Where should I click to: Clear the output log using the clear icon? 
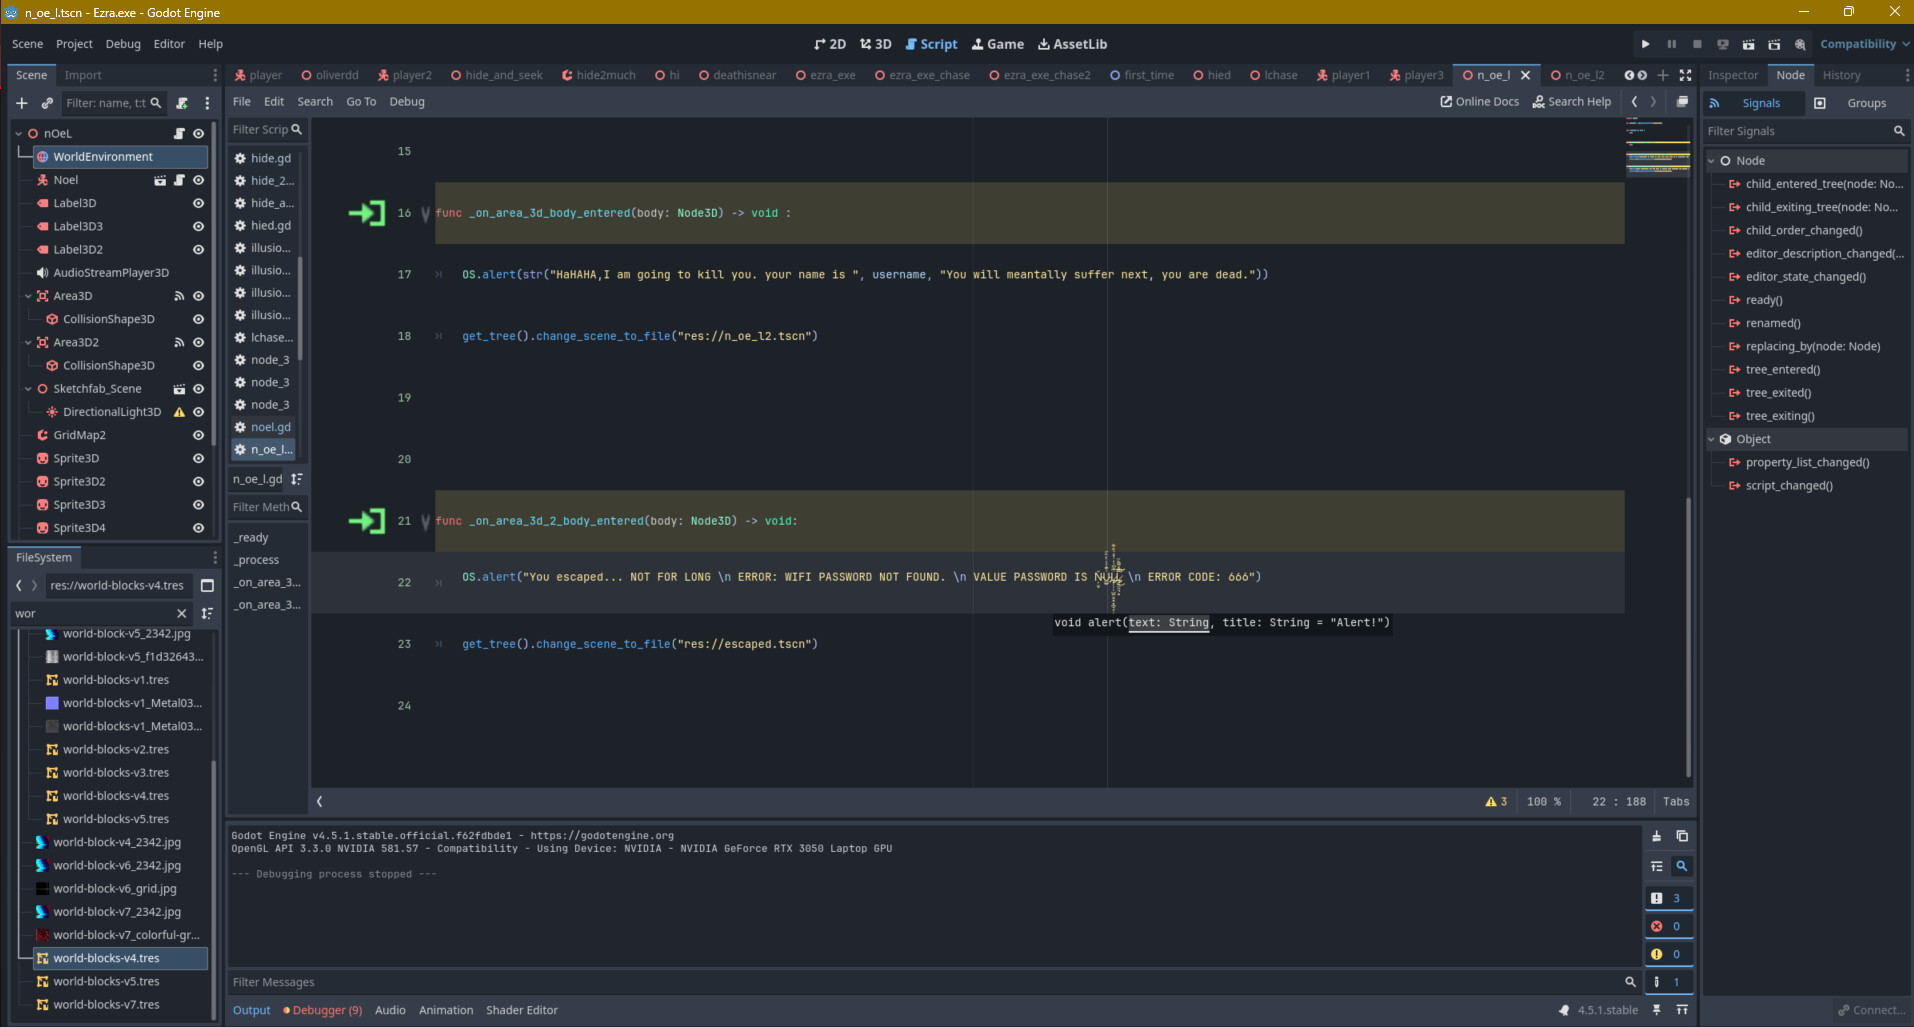(1656, 836)
